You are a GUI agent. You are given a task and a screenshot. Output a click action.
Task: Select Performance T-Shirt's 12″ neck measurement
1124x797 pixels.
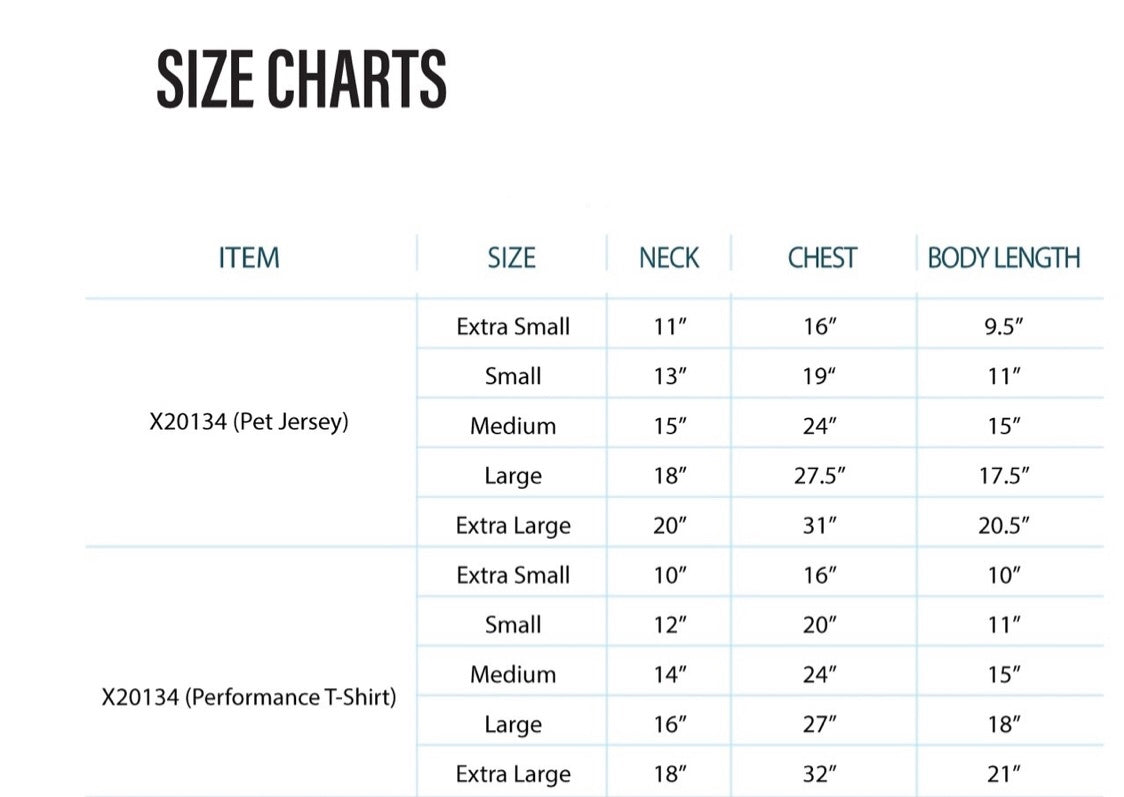point(670,625)
